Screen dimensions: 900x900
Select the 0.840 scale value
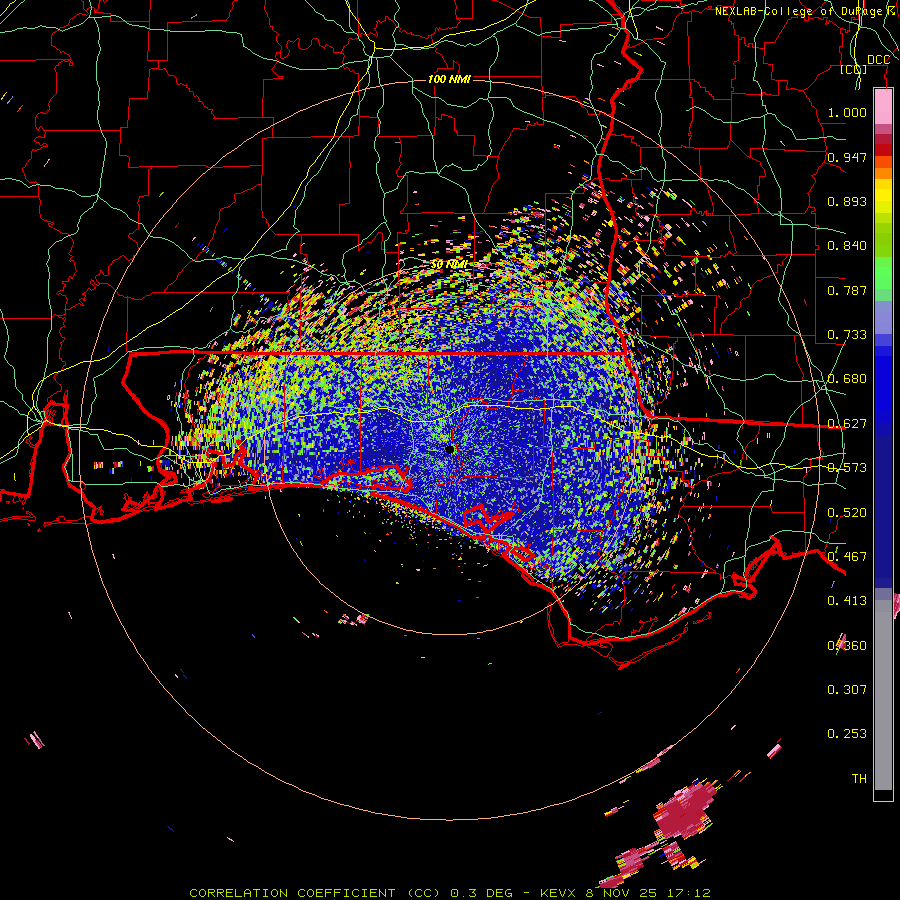(x=847, y=246)
